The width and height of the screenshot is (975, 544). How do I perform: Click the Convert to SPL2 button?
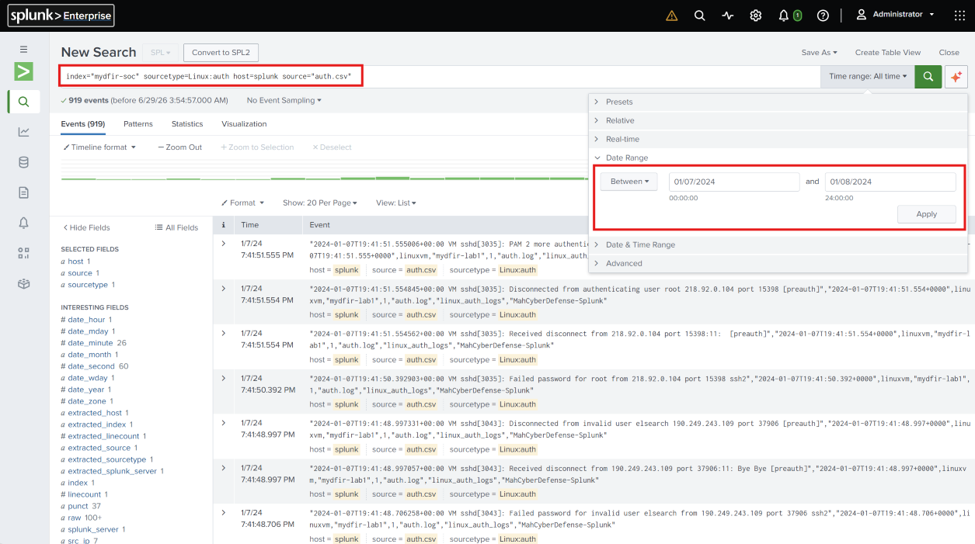pos(221,52)
